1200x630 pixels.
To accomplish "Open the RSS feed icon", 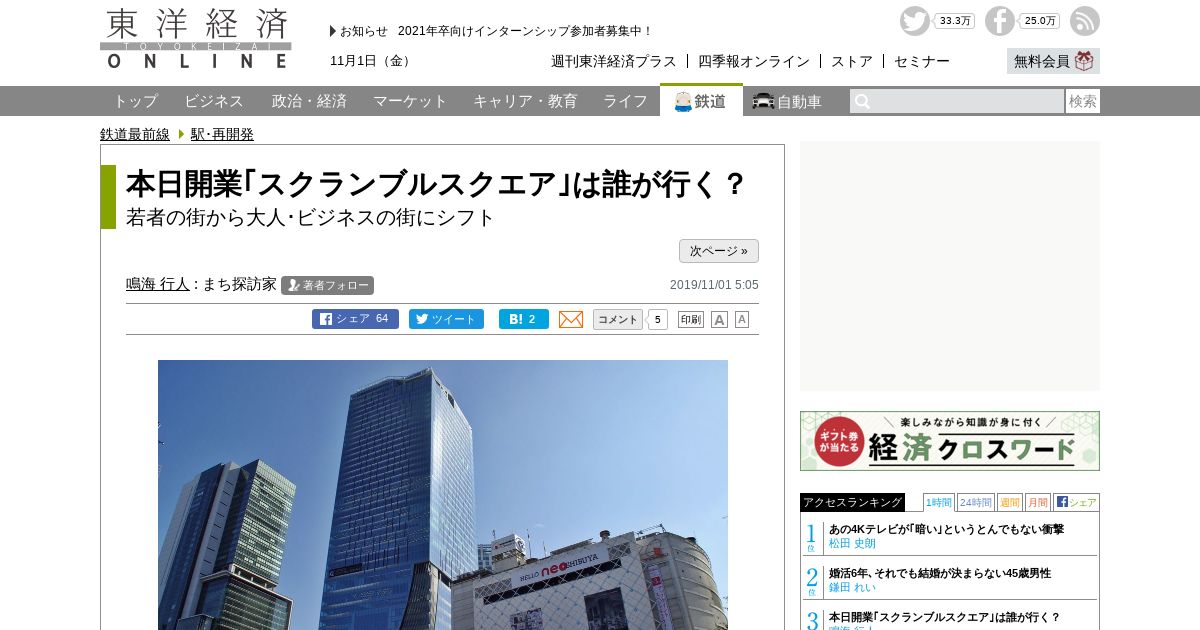I will [x=1084, y=21].
